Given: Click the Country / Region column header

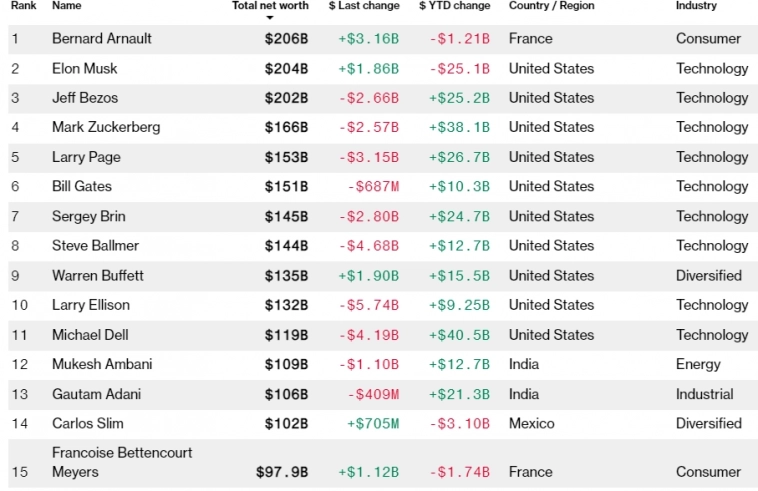Looking at the screenshot, I should click(x=551, y=6).
